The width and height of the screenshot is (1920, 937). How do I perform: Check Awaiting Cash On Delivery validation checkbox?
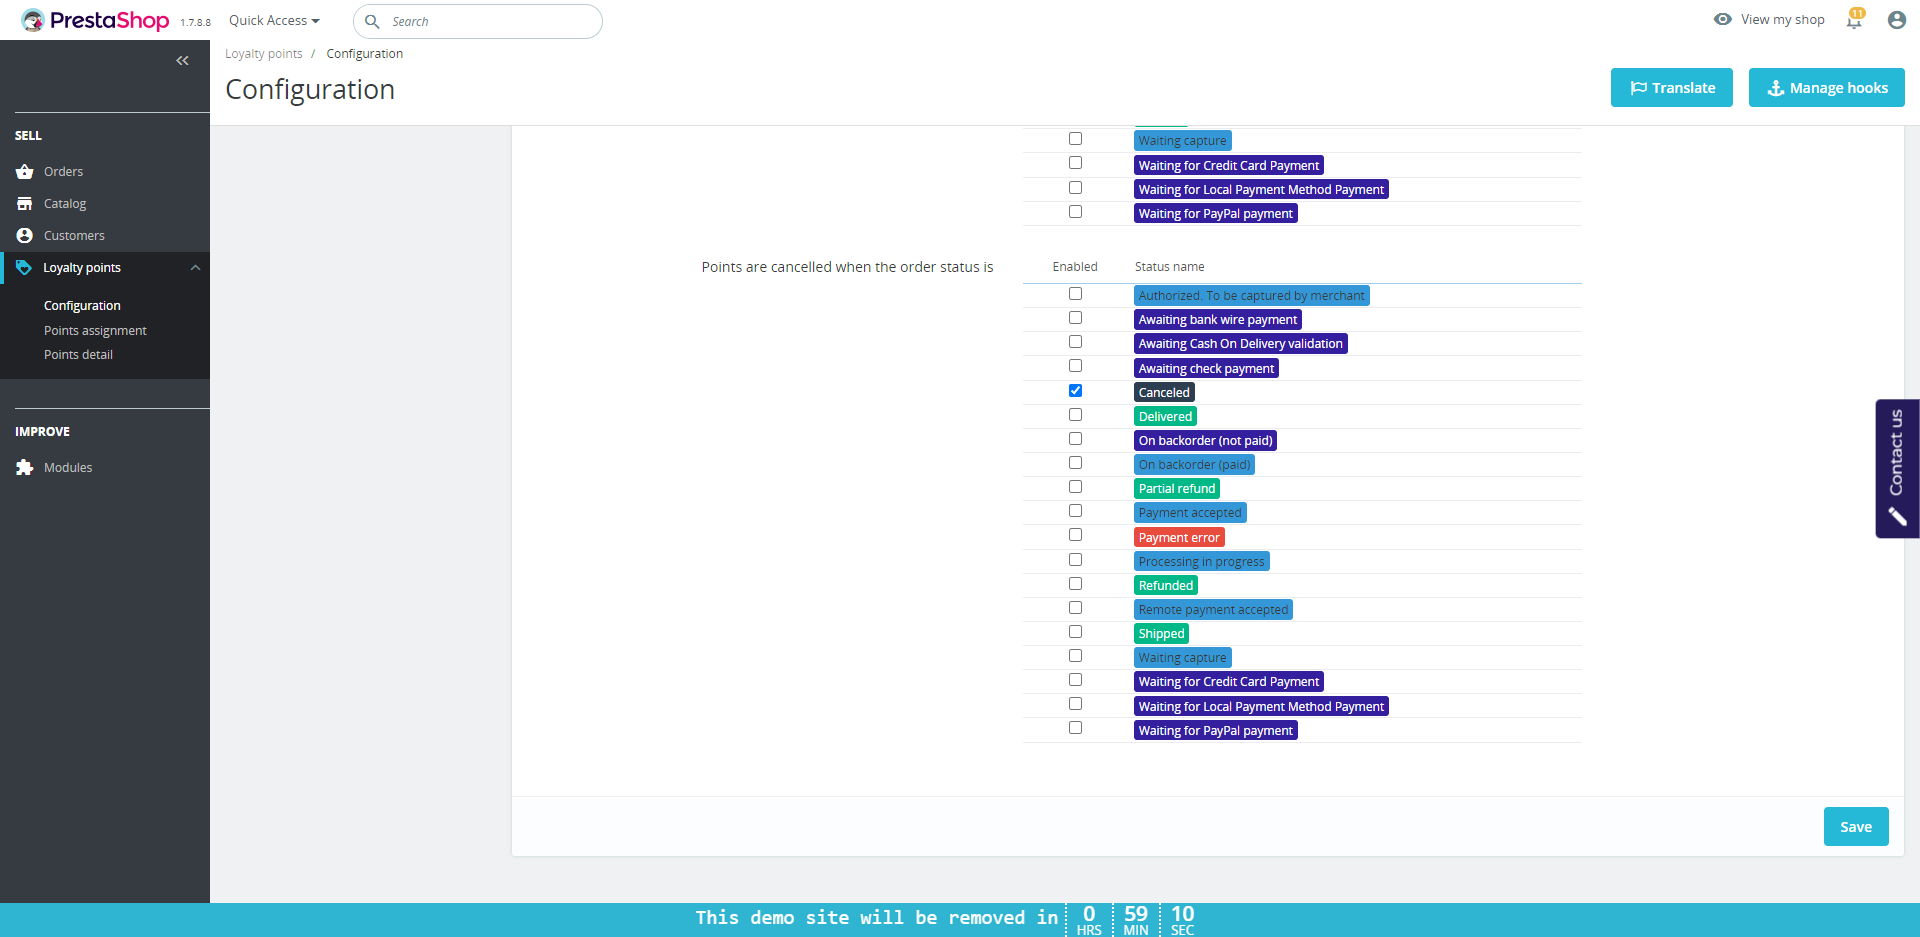(1075, 342)
